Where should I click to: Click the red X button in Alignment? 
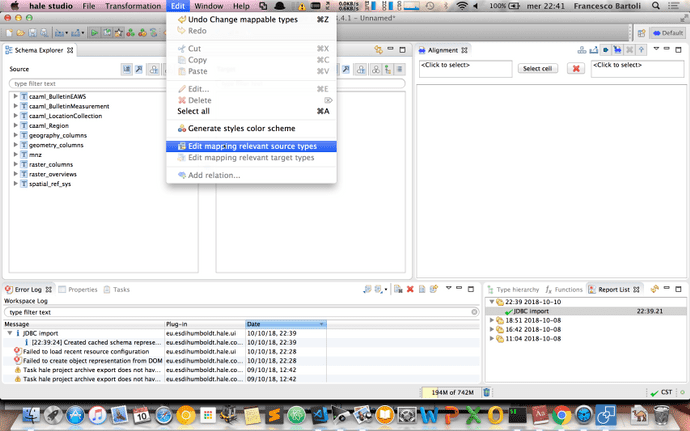coord(576,68)
